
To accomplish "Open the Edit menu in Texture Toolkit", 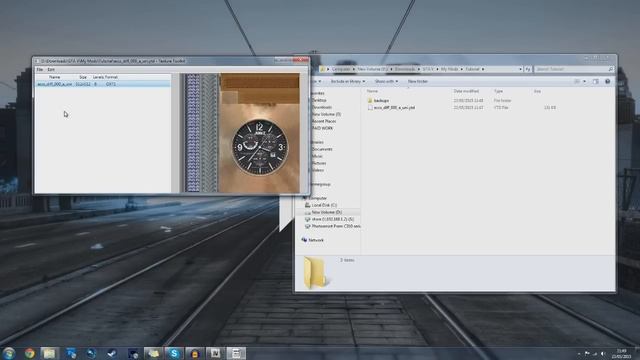I will (51, 70).
